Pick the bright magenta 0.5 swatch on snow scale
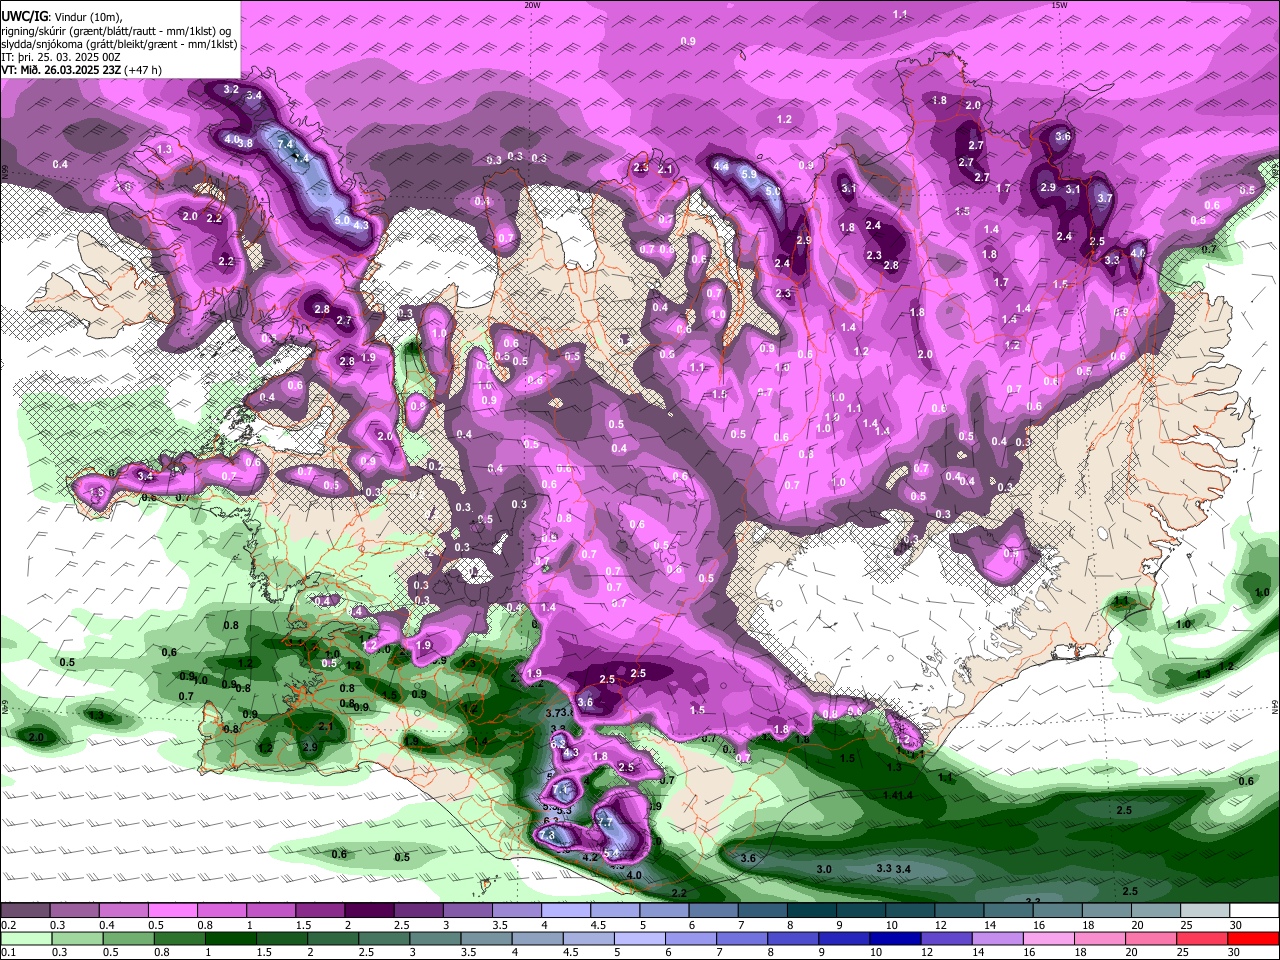1280x960 pixels. click(172, 911)
